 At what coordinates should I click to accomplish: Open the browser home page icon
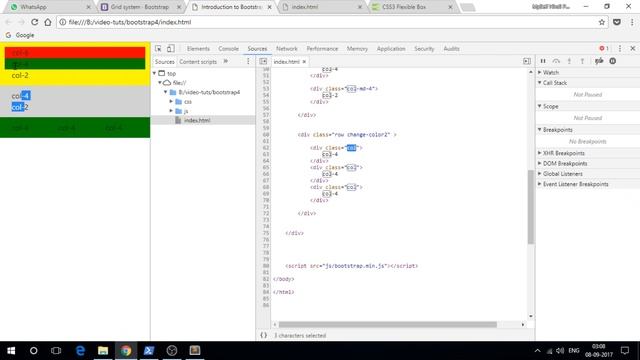point(48,22)
